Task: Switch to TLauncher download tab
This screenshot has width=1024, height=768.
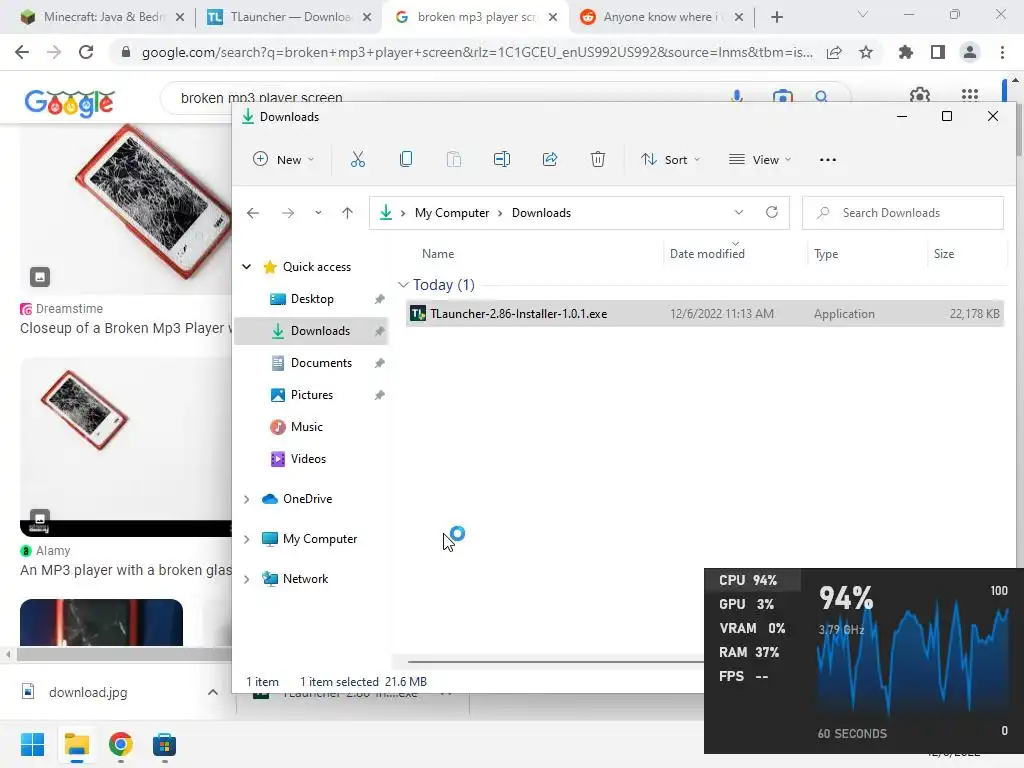Action: (x=288, y=17)
